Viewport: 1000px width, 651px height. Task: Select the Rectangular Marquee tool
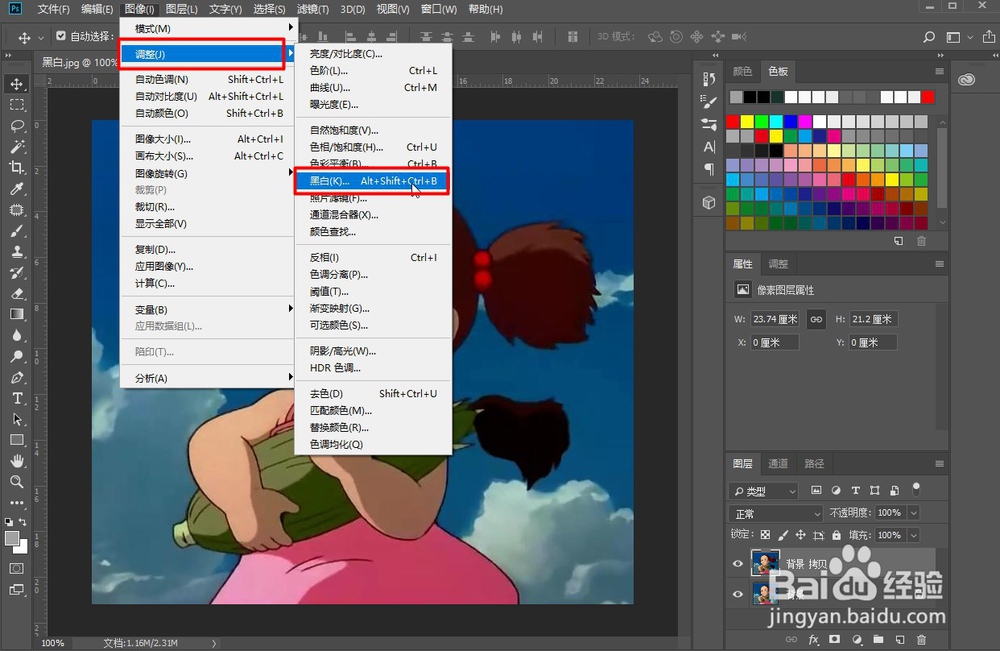pyautogui.click(x=17, y=105)
